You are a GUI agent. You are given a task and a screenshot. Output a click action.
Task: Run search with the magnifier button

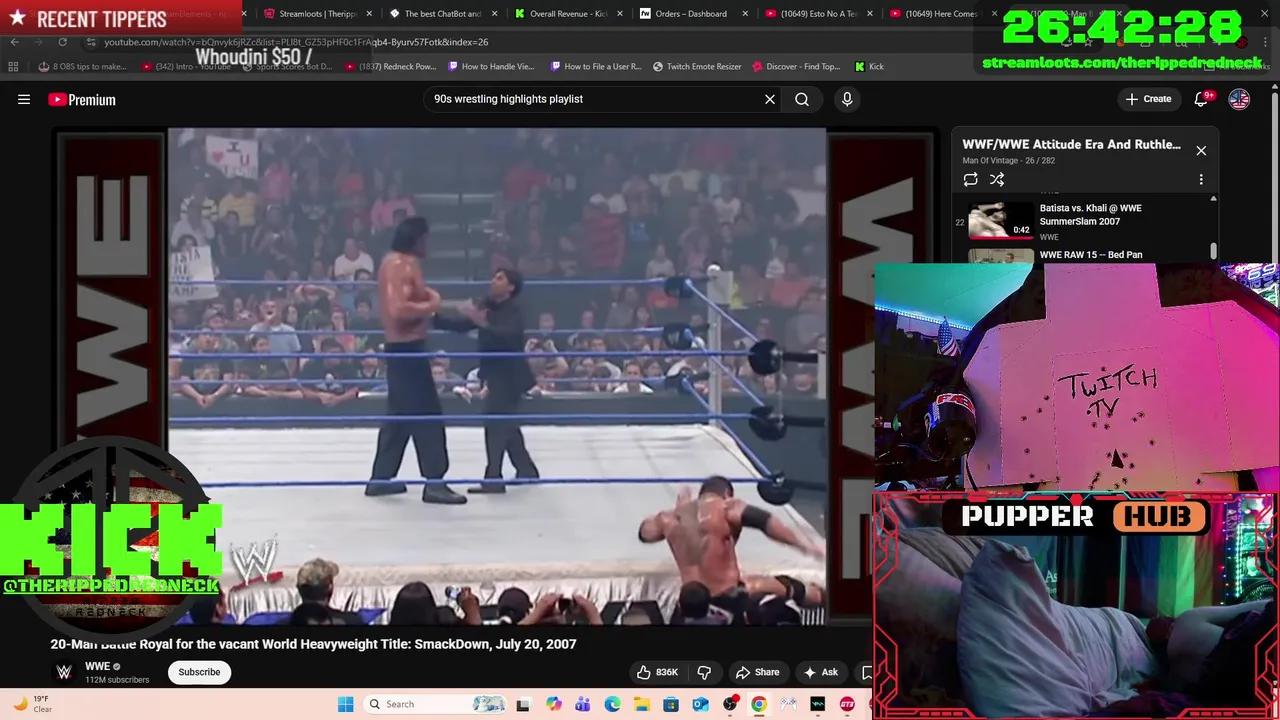802,99
